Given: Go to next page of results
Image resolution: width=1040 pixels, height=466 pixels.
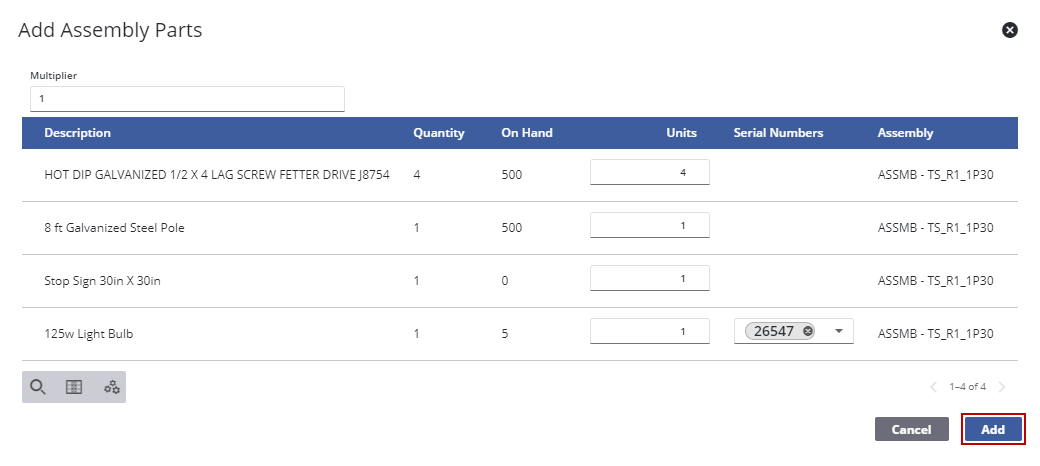Looking at the screenshot, I should coord(1002,387).
